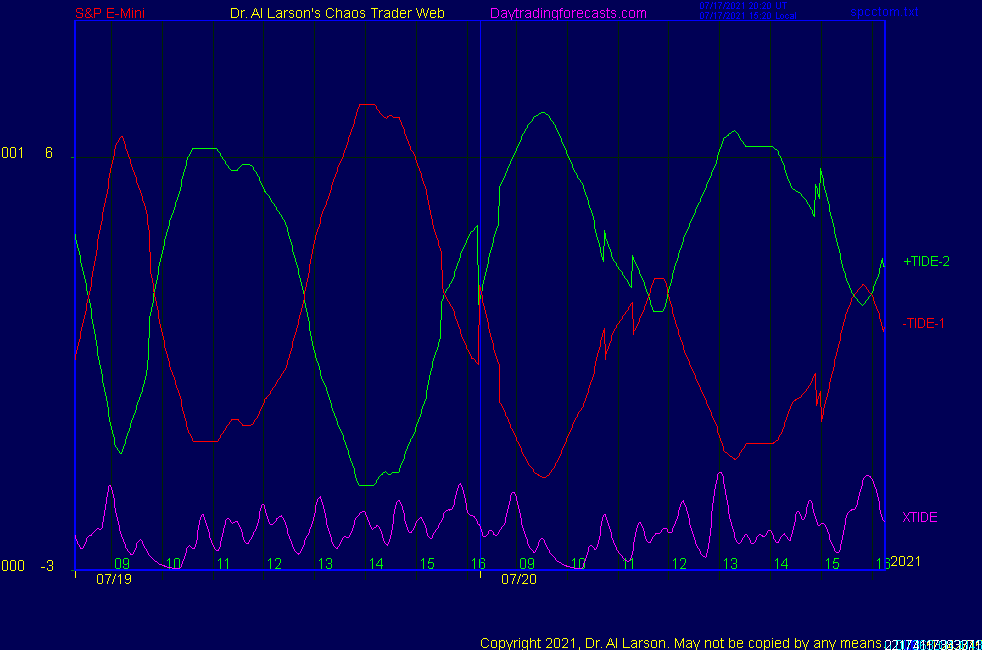Click hour 09 marker above the 07/20 date
Viewport: 982px width, 650px height.
[x=527, y=564]
